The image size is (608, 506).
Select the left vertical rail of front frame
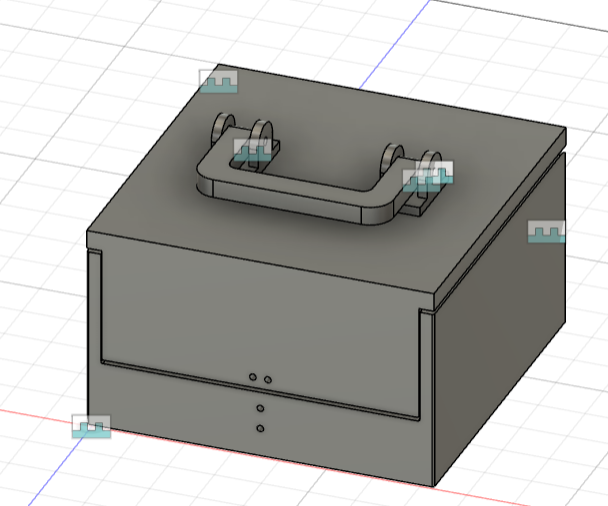94,310
